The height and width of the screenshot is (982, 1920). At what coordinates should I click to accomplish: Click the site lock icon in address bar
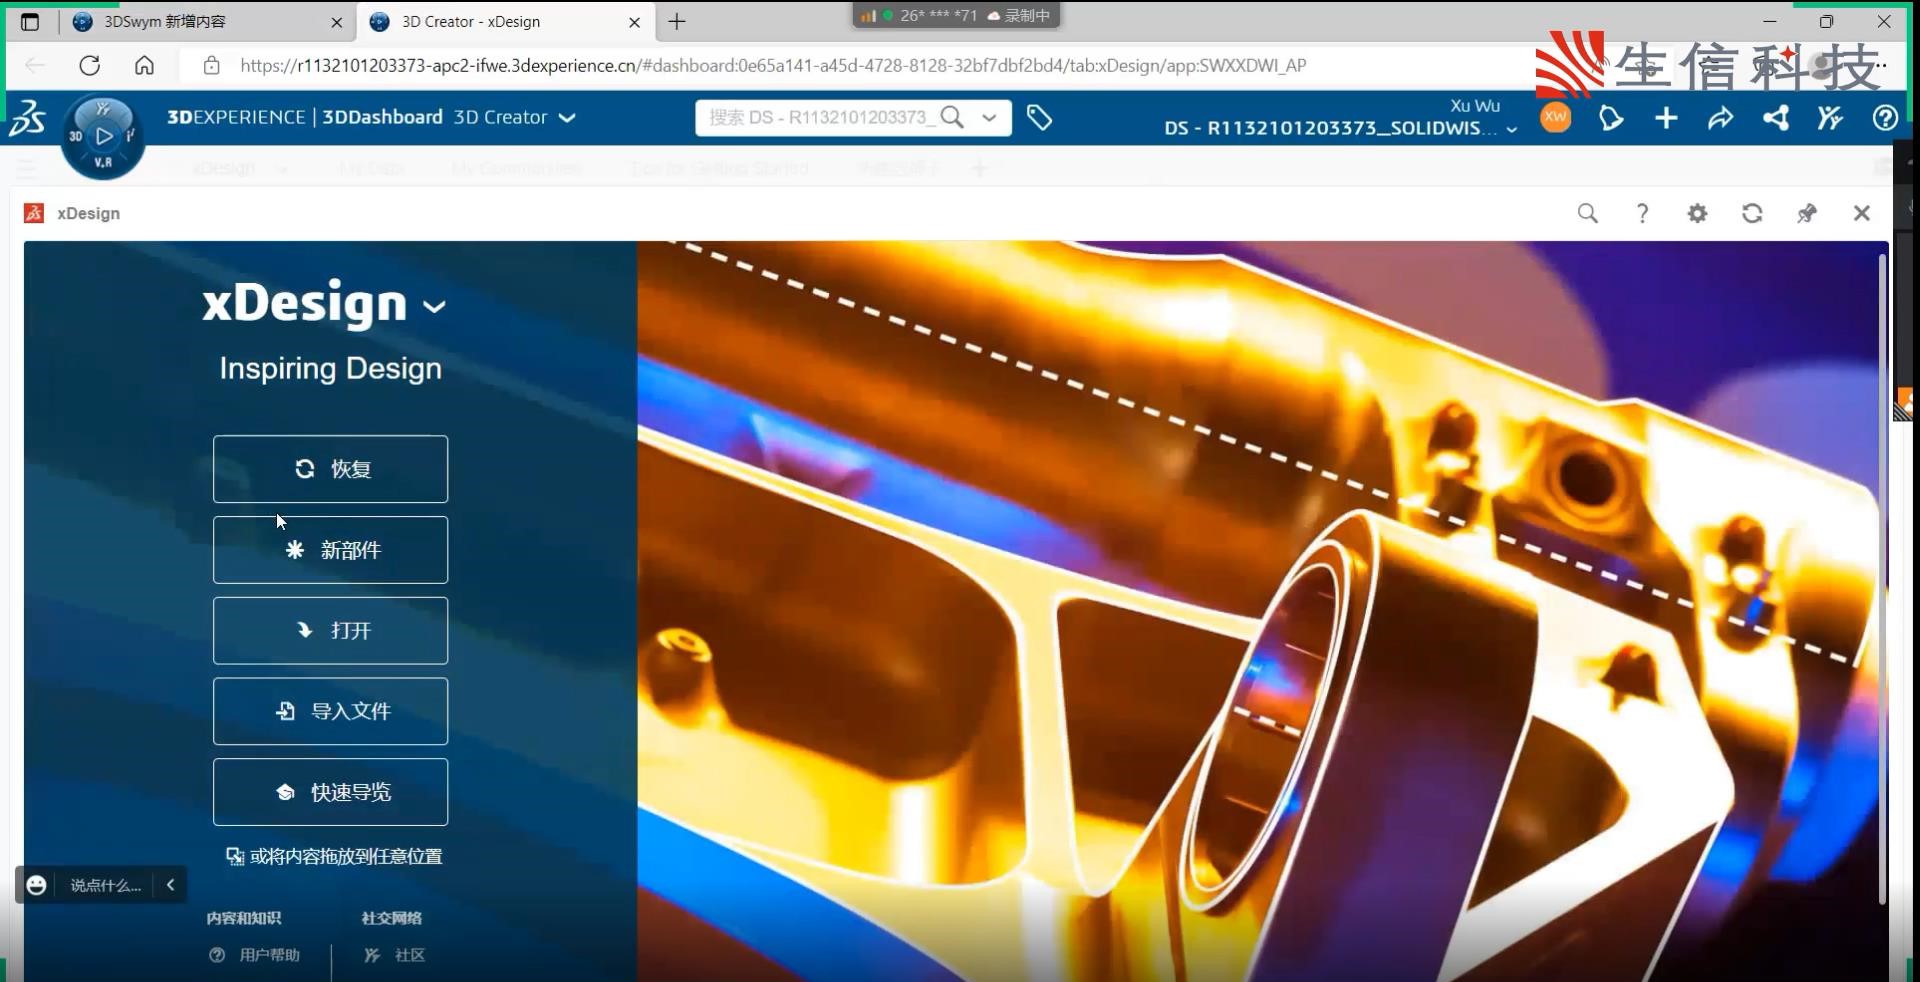tap(211, 65)
